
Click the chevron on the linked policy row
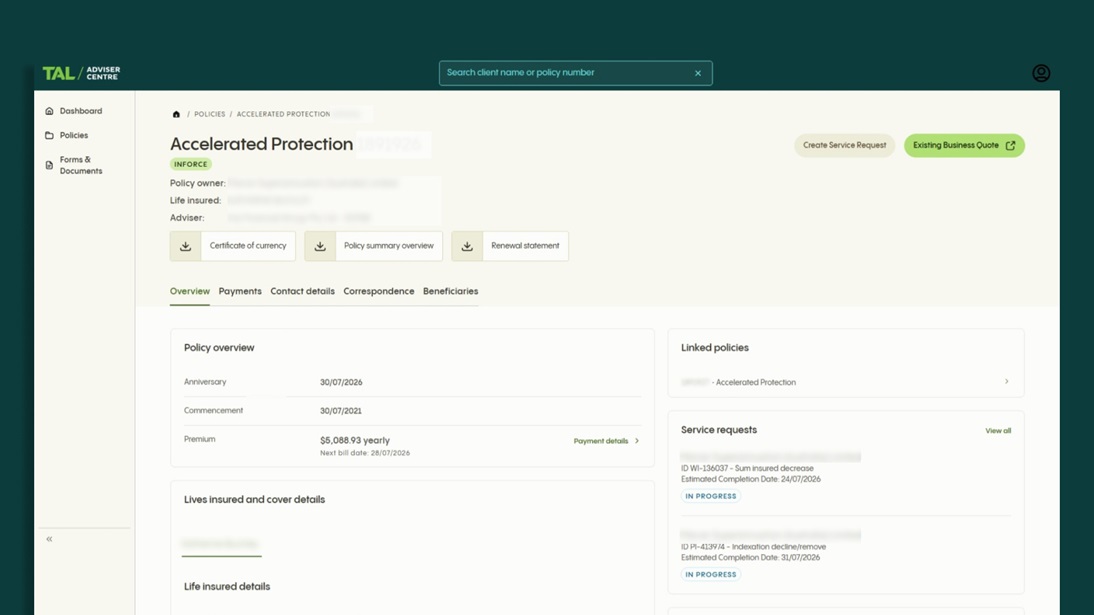point(1006,382)
